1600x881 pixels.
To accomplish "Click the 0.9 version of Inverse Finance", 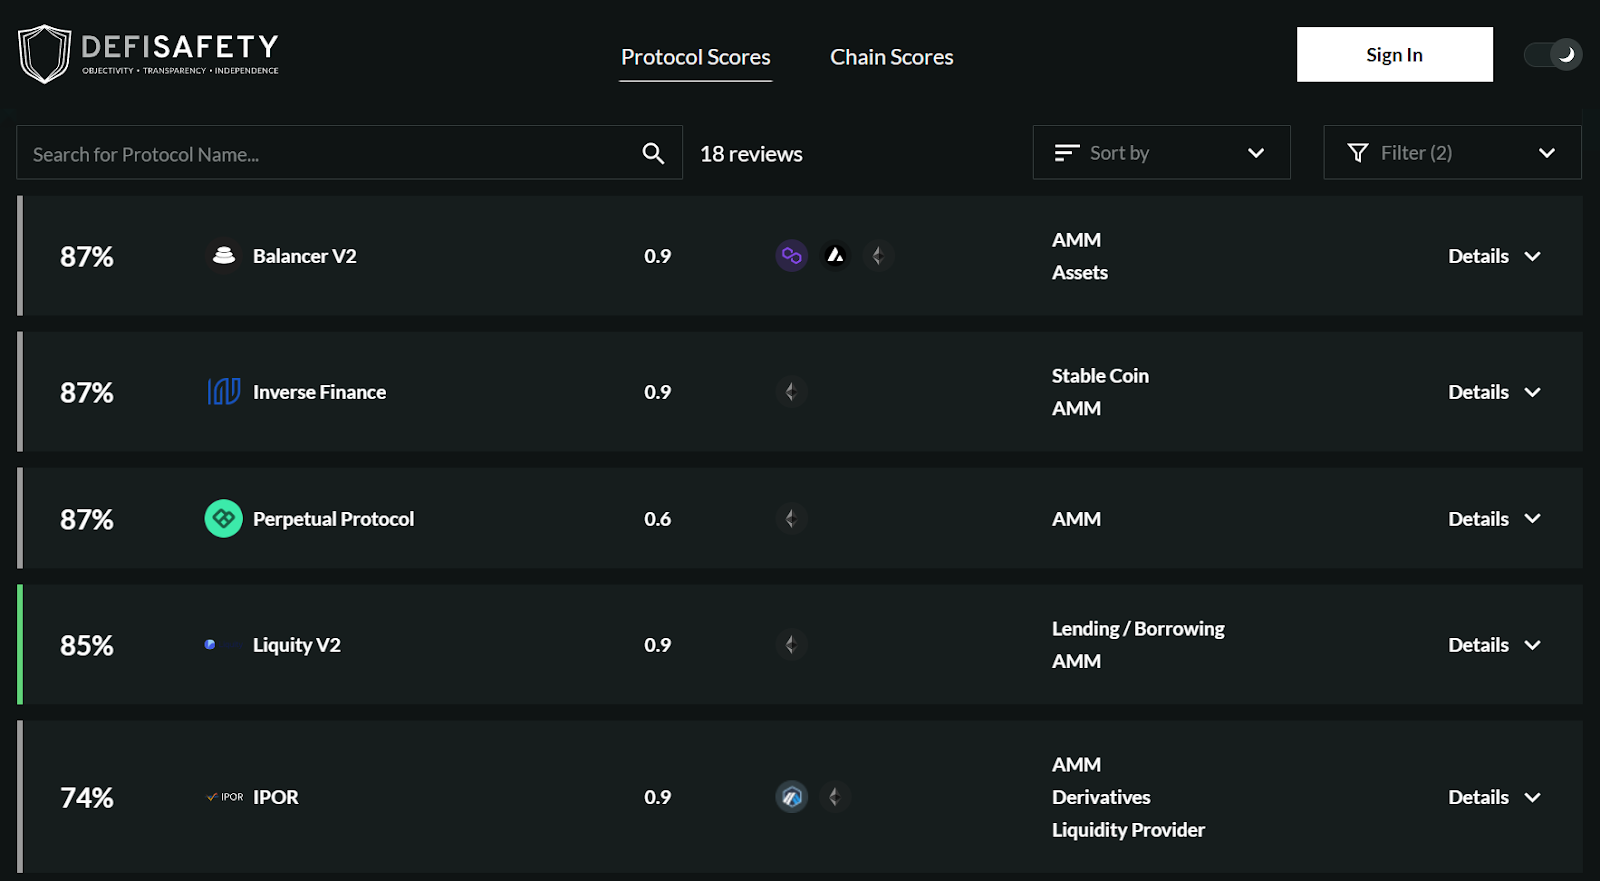I will pyautogui.click(x=658, y=392).
